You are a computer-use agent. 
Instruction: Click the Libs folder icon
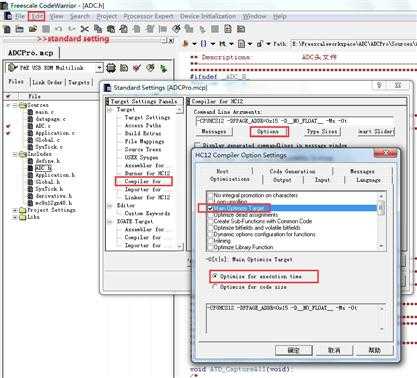pyautogui.click(x=23, y=217)
